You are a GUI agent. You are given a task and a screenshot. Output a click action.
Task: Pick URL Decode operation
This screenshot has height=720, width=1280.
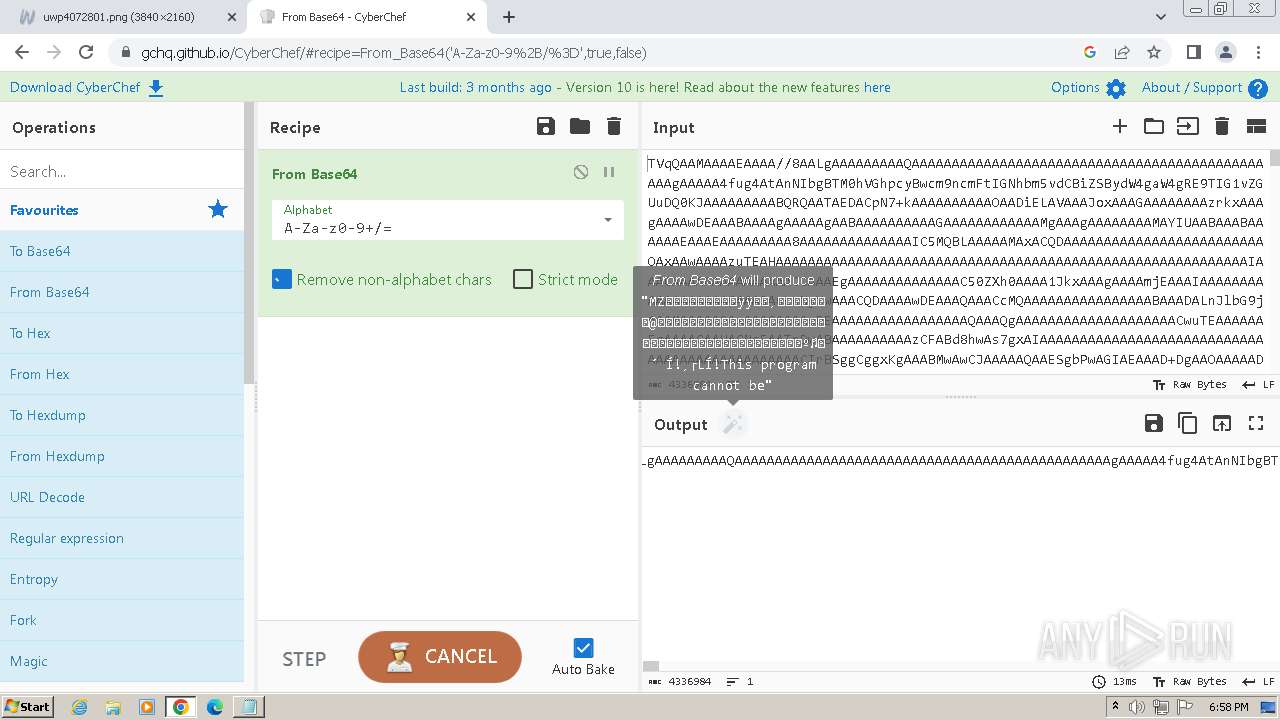click(122, 497)
